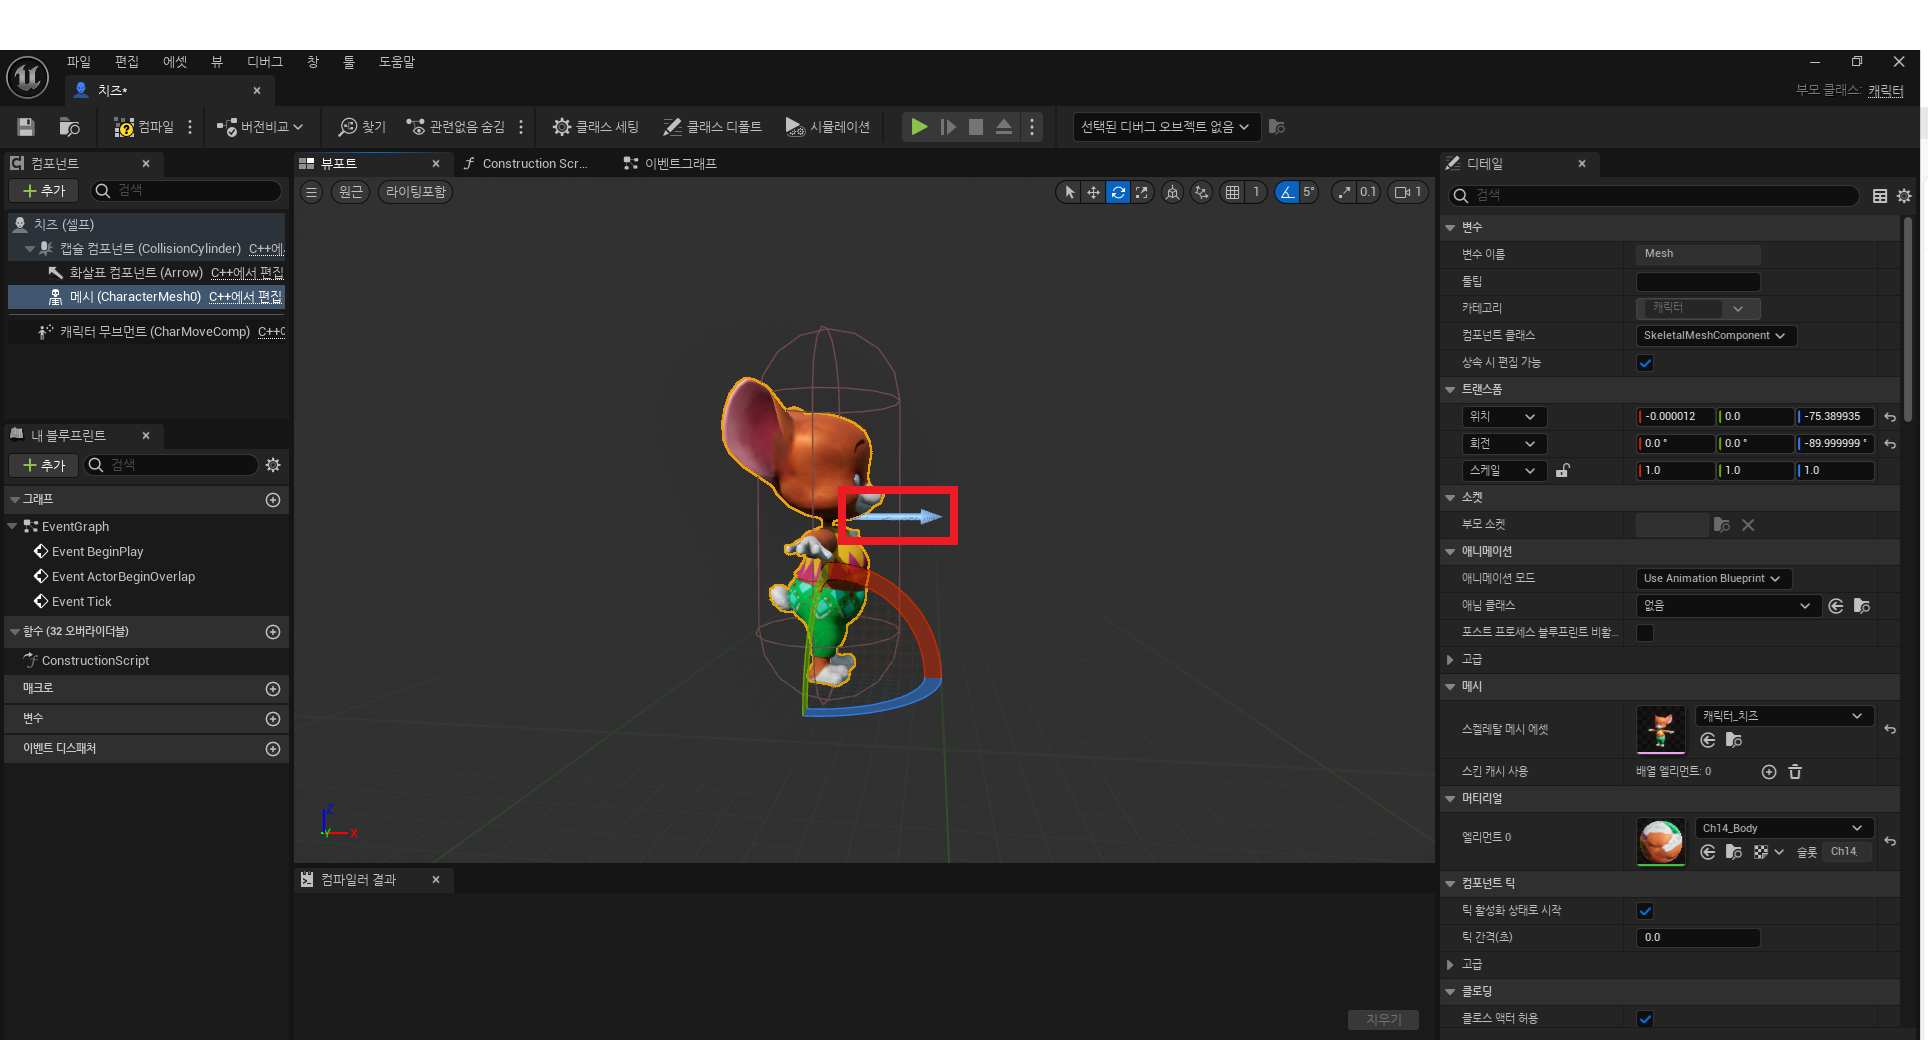Open the version compare (버전비교) dropdown

(x=260, y=127)
